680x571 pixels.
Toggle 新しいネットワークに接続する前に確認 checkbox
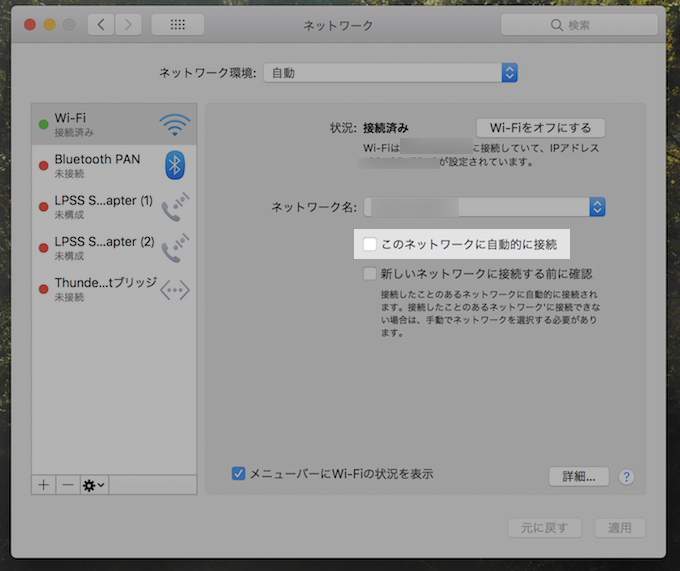pyautogui.click(x=370, y=273)
